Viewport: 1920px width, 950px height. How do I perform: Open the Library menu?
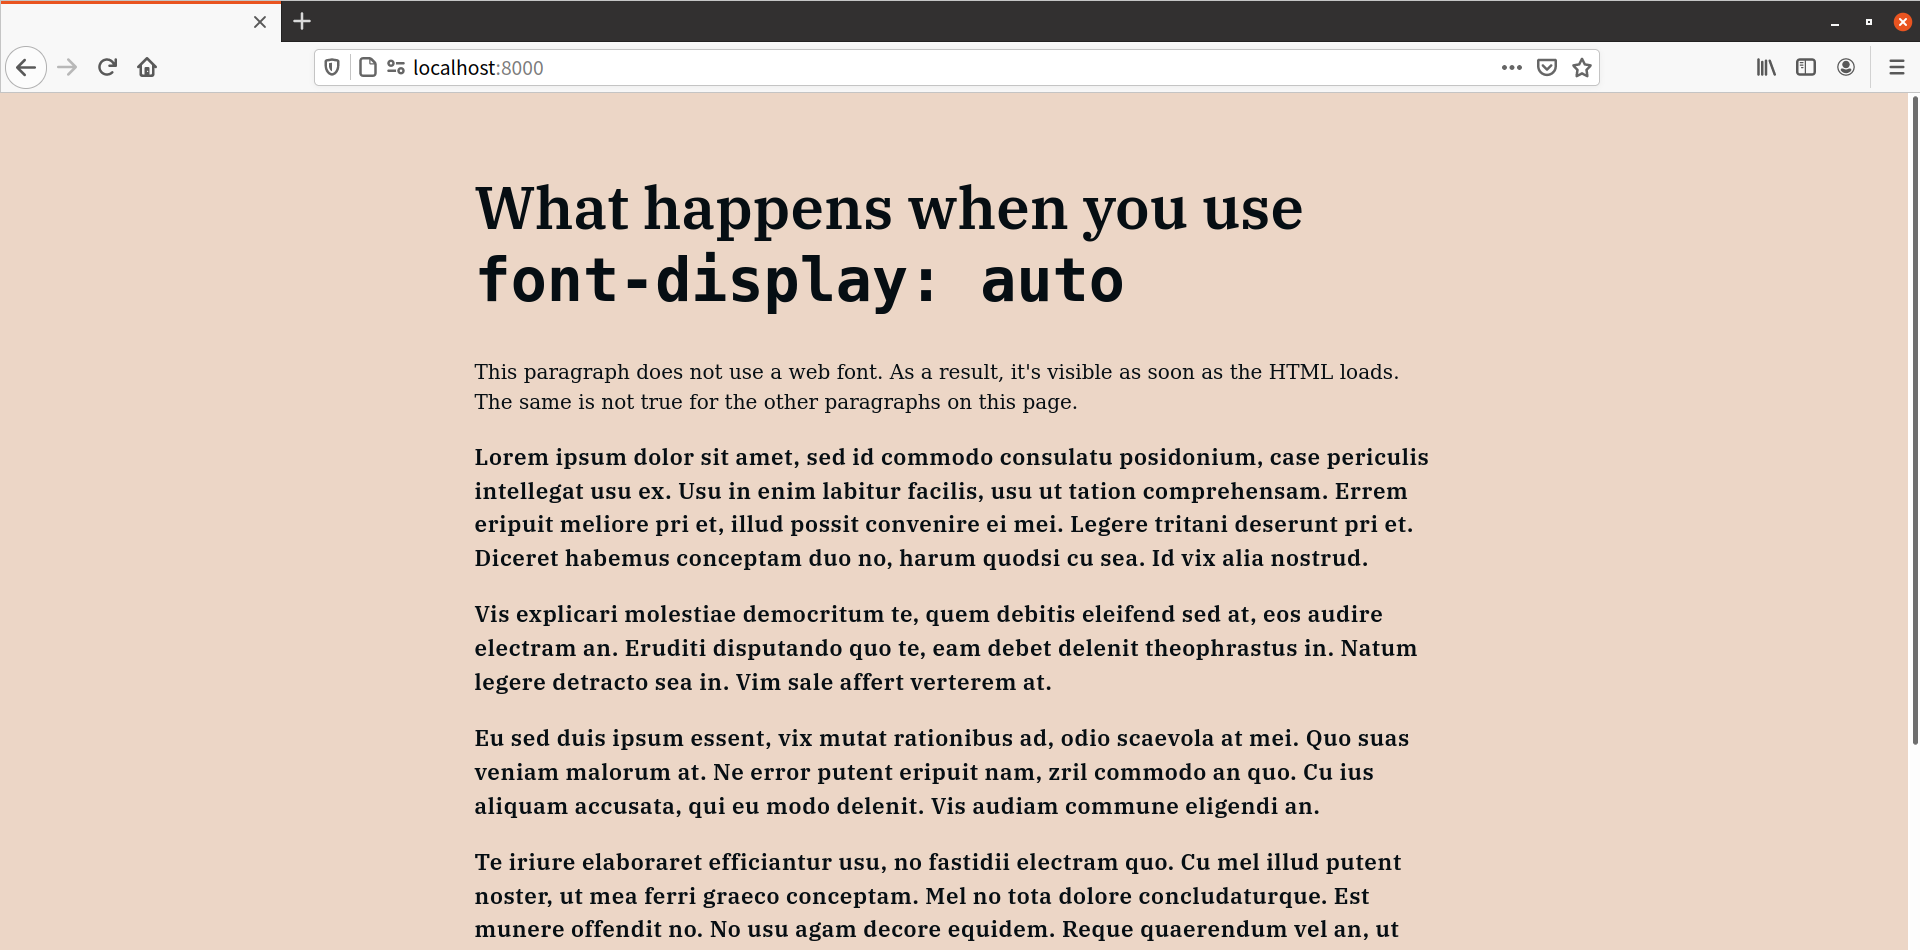click(x=1765, y=67)
